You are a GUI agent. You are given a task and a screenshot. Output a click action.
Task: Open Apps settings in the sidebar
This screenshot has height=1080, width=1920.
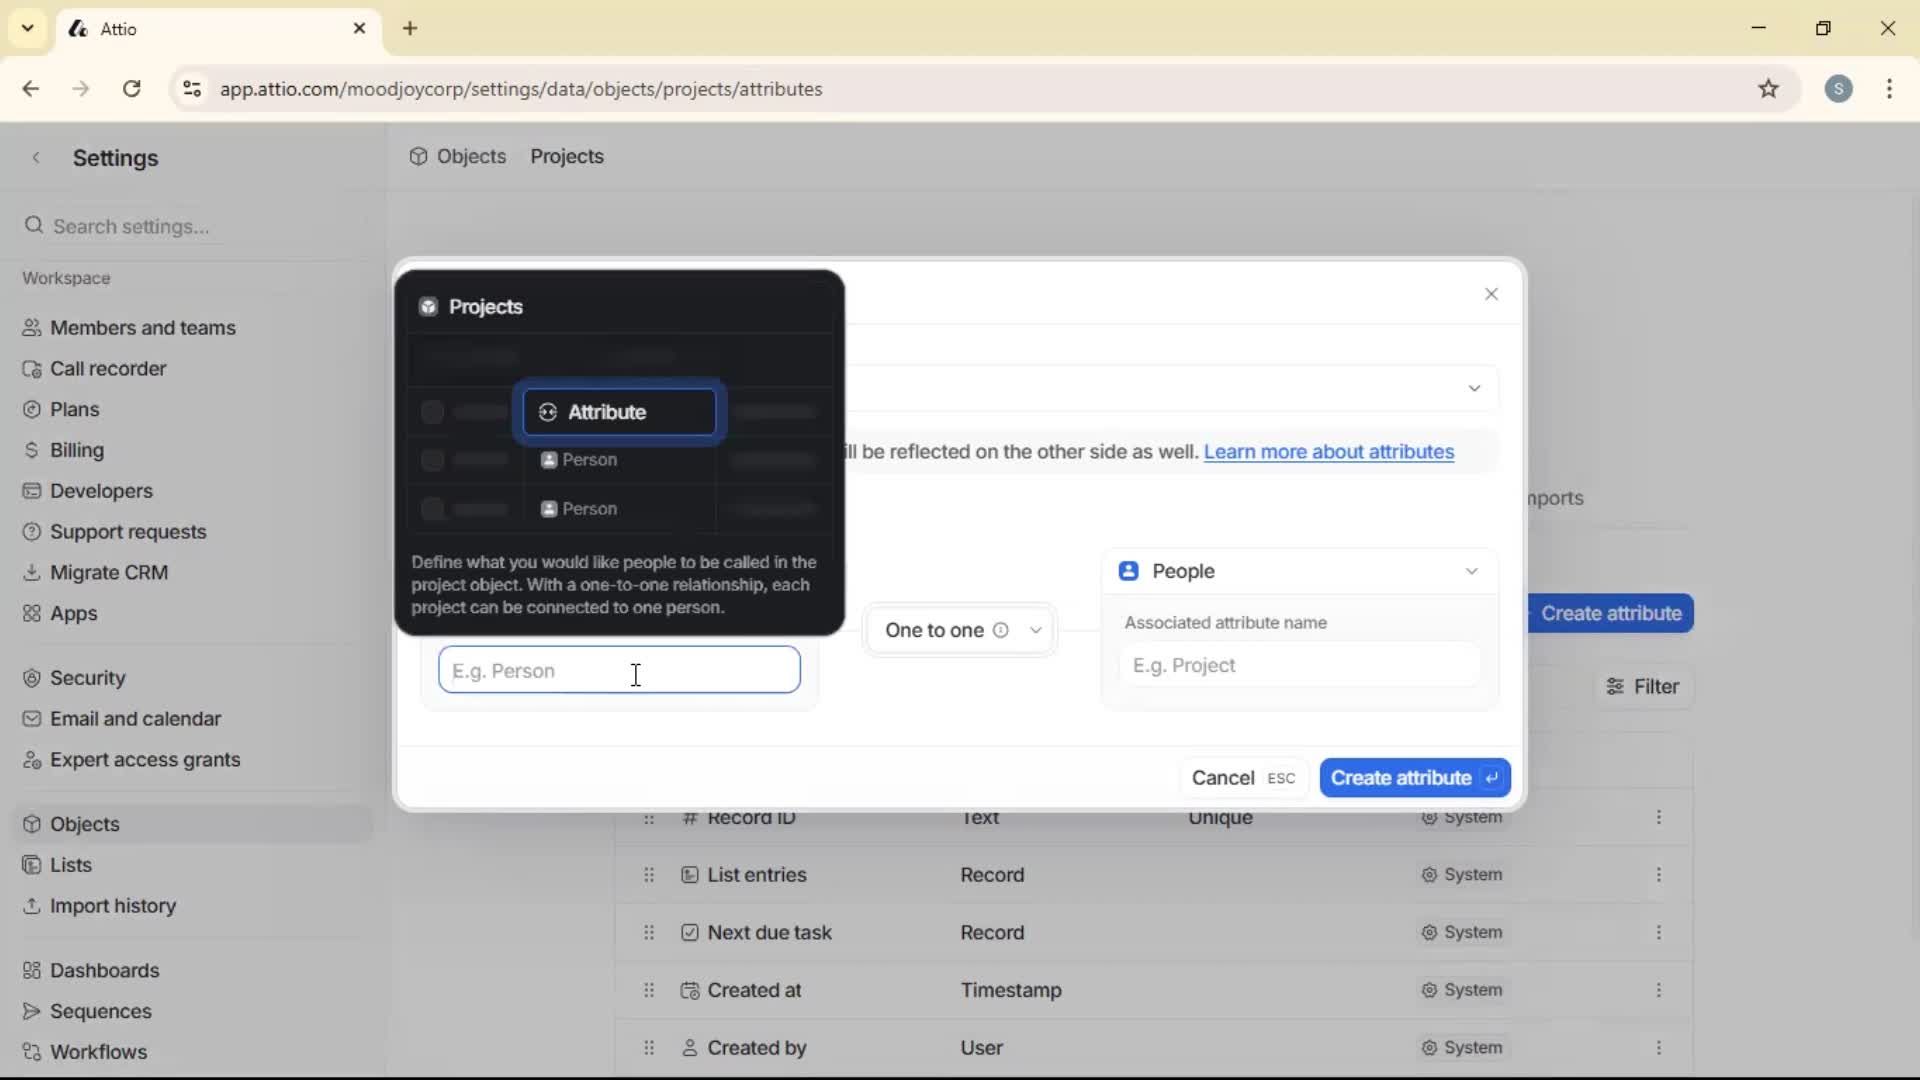(73, 613)
